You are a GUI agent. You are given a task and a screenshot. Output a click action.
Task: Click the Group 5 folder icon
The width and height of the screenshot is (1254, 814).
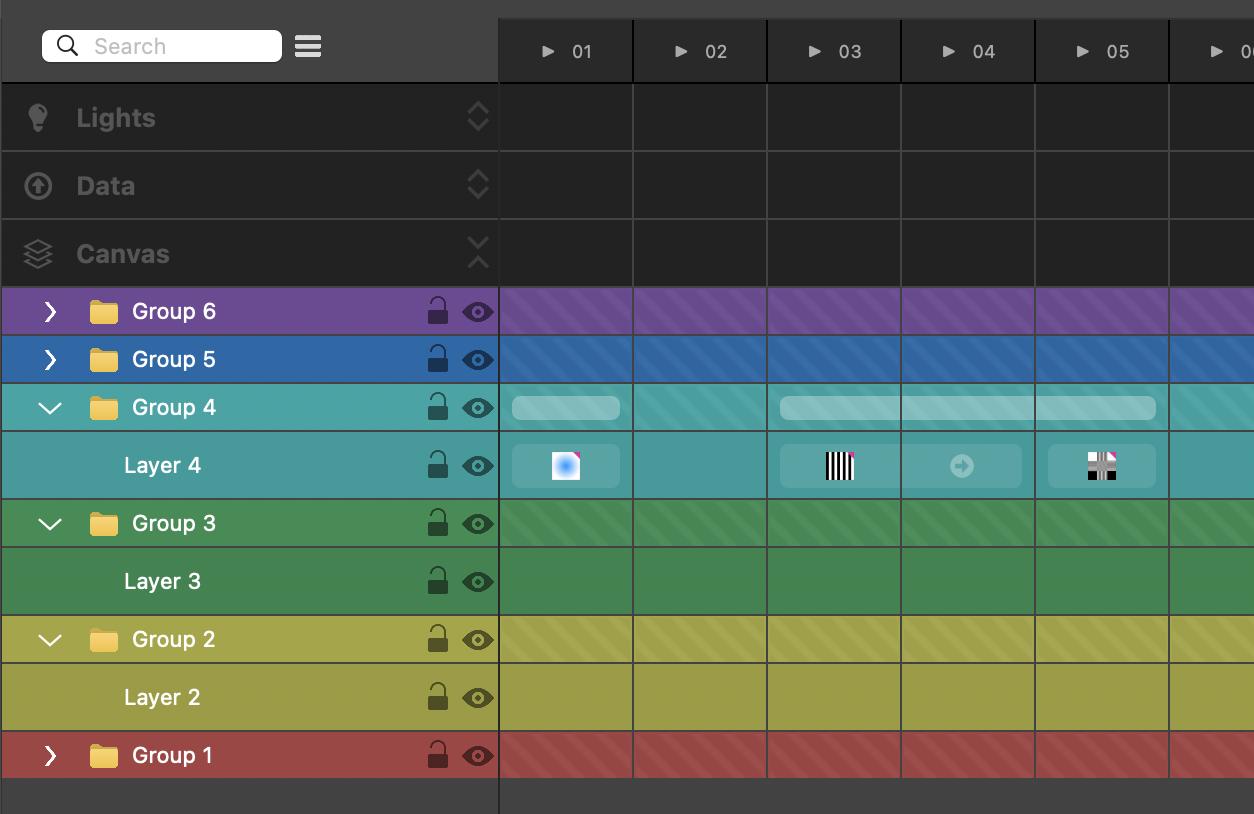(x=104, y=360)
